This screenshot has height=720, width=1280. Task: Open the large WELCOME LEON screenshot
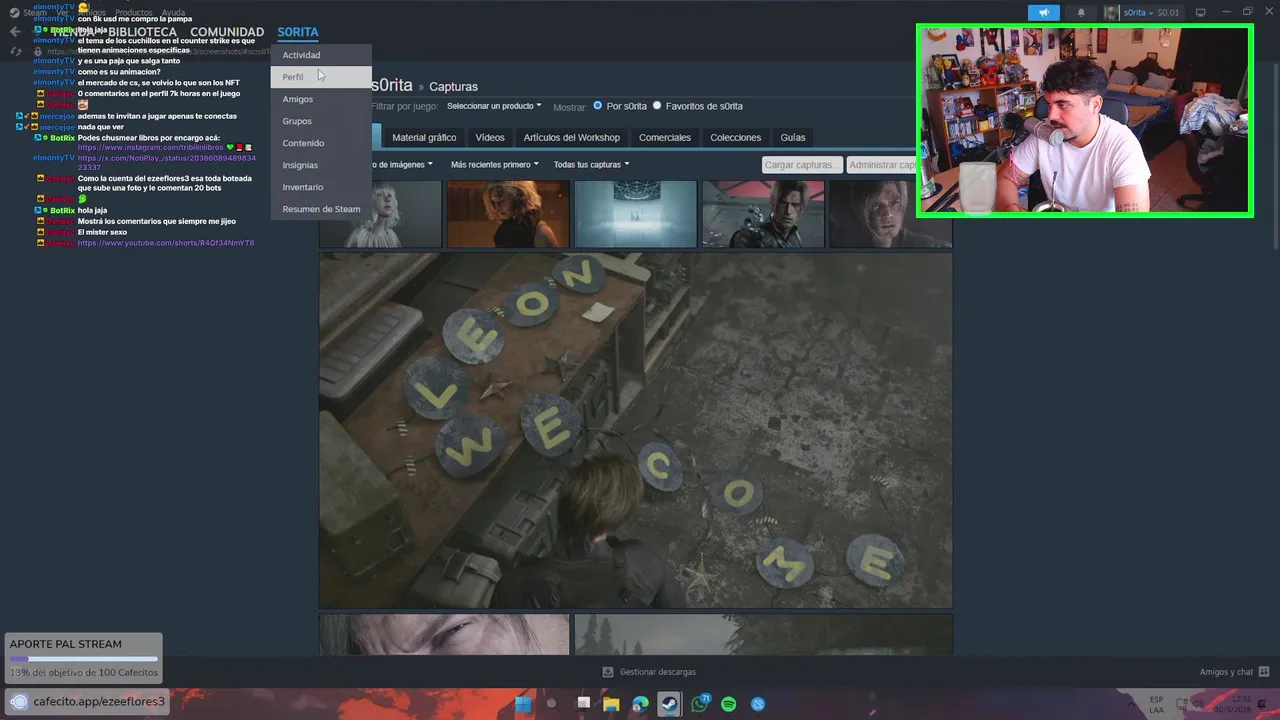click(x=636, y=430)
